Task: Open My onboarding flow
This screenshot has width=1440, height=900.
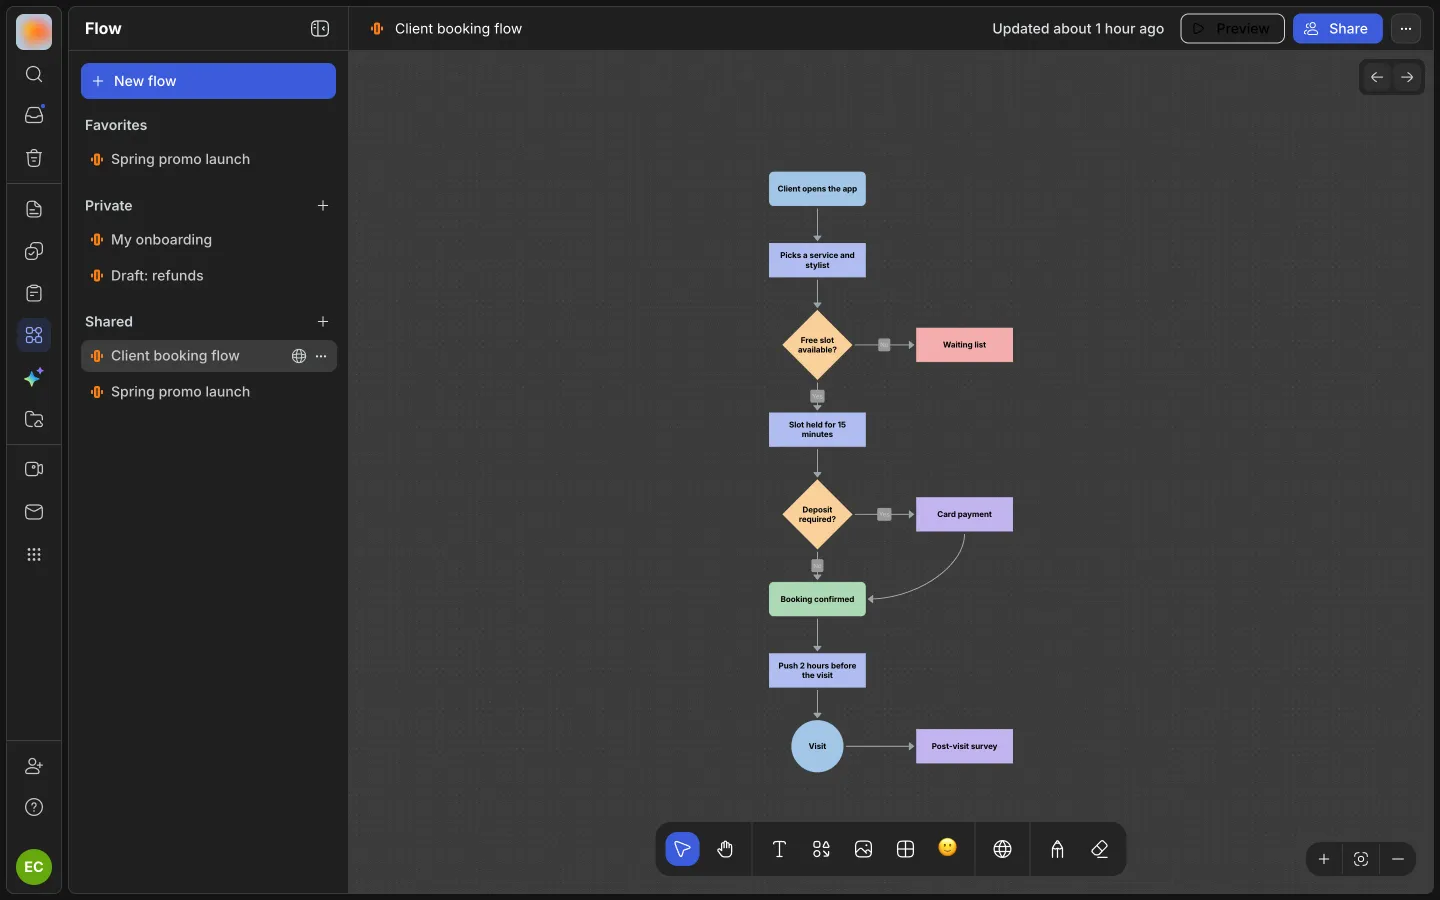Action: 208,240
